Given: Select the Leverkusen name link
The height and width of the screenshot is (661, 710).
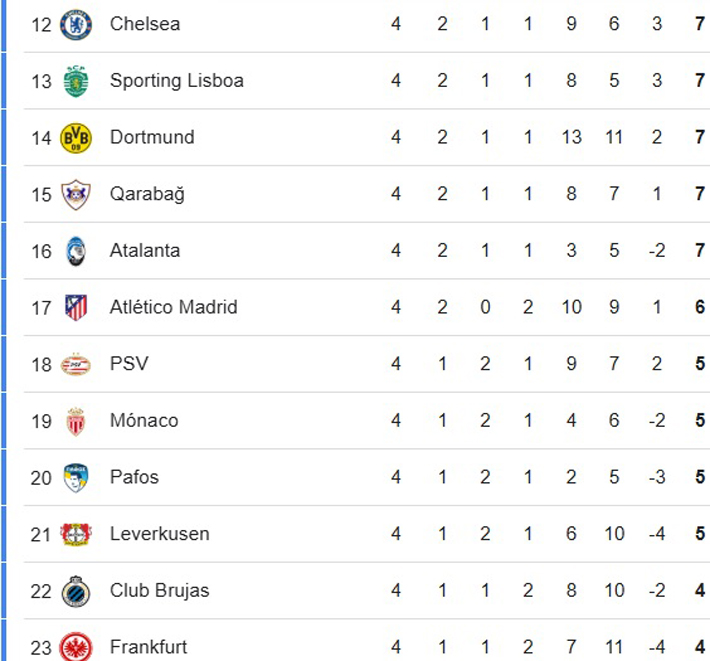Looking at the screenshot, I should (x=160, y=534).
